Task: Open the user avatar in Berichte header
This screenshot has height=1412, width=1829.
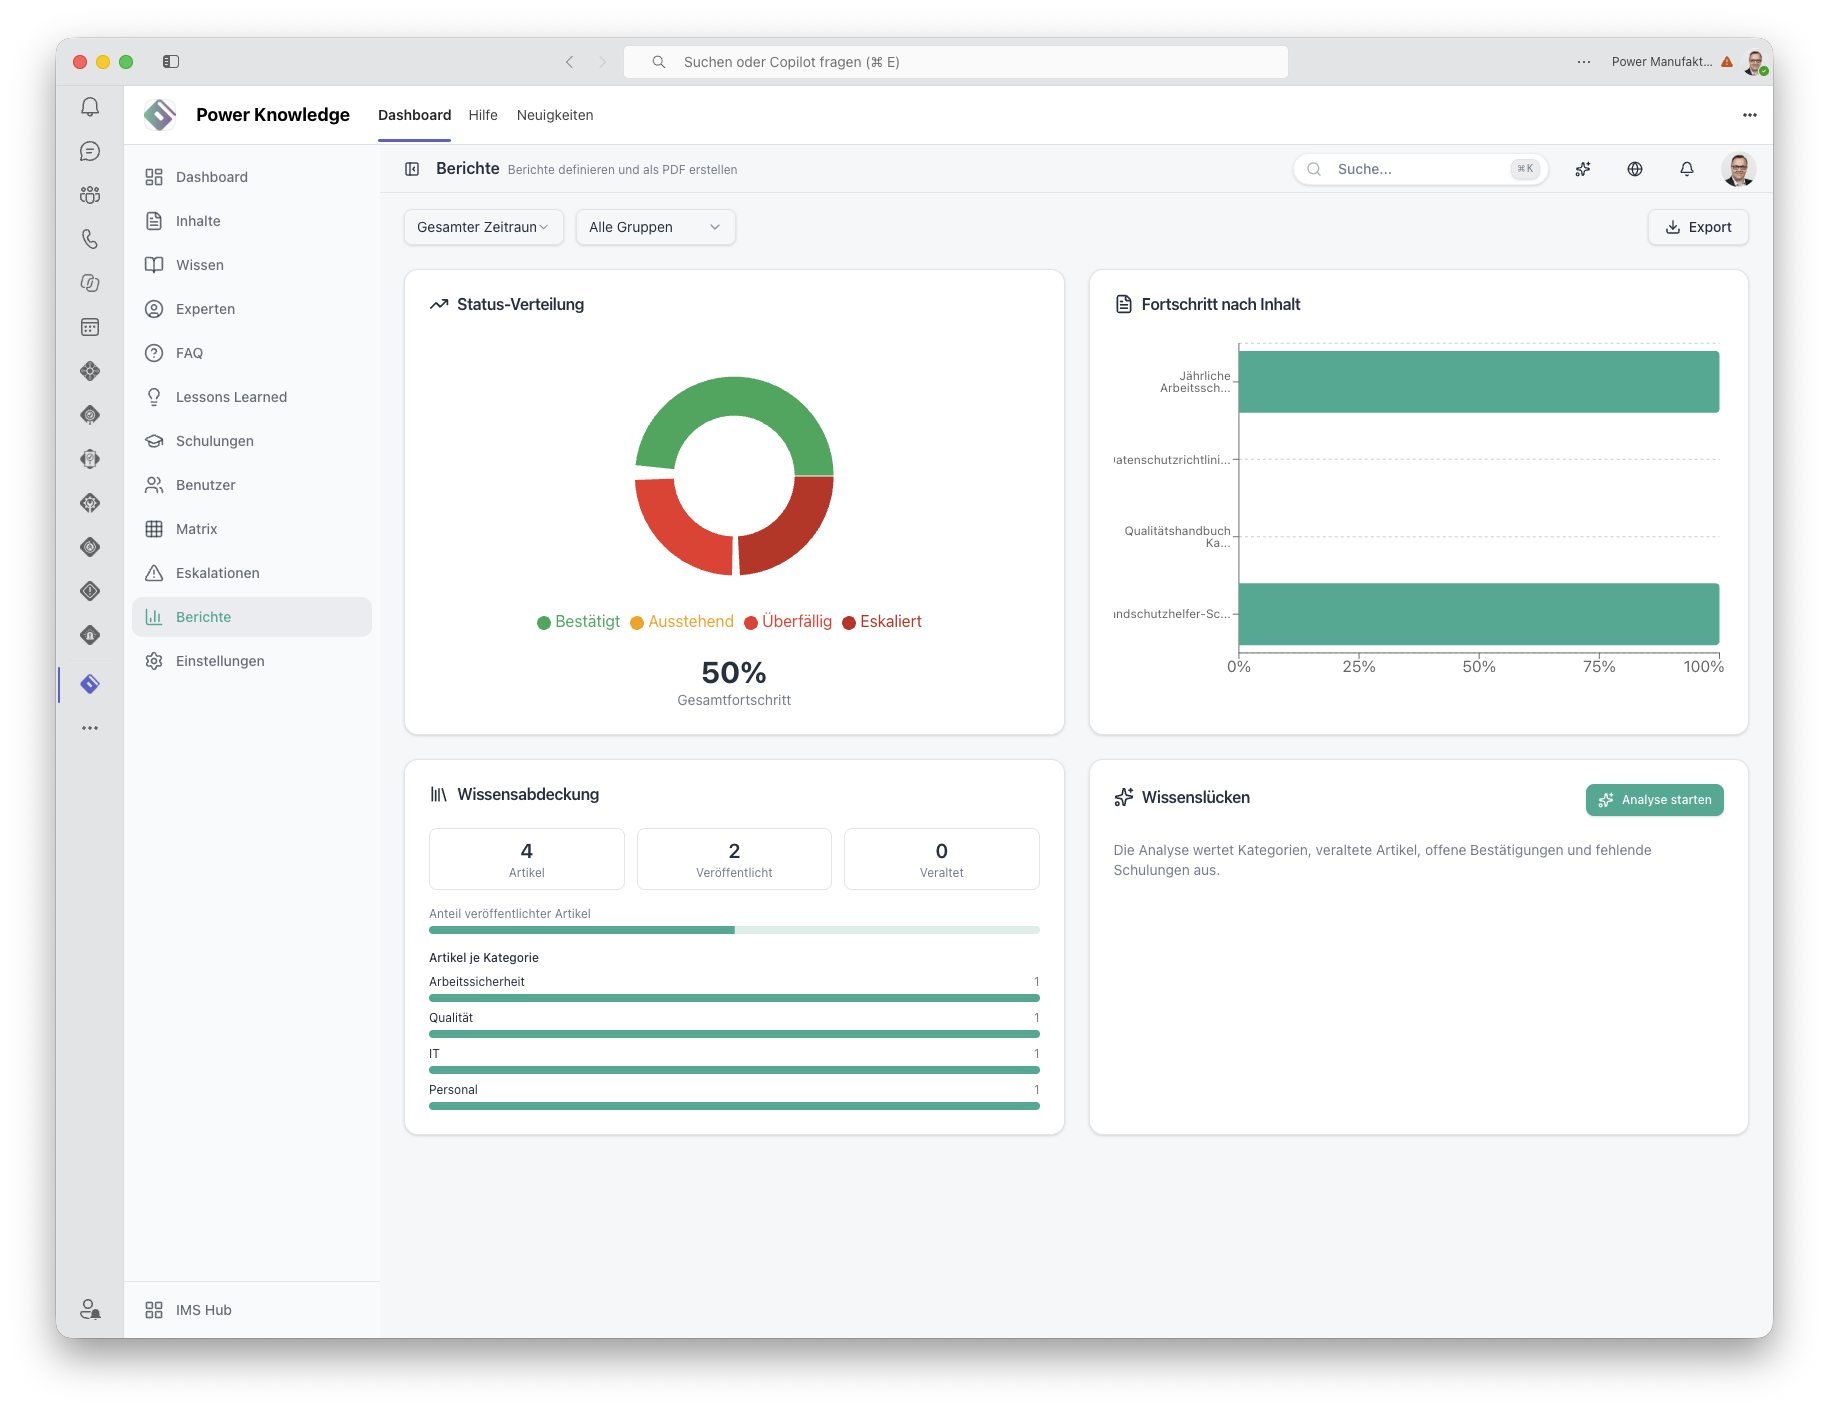Action: tap(1739, 169)
